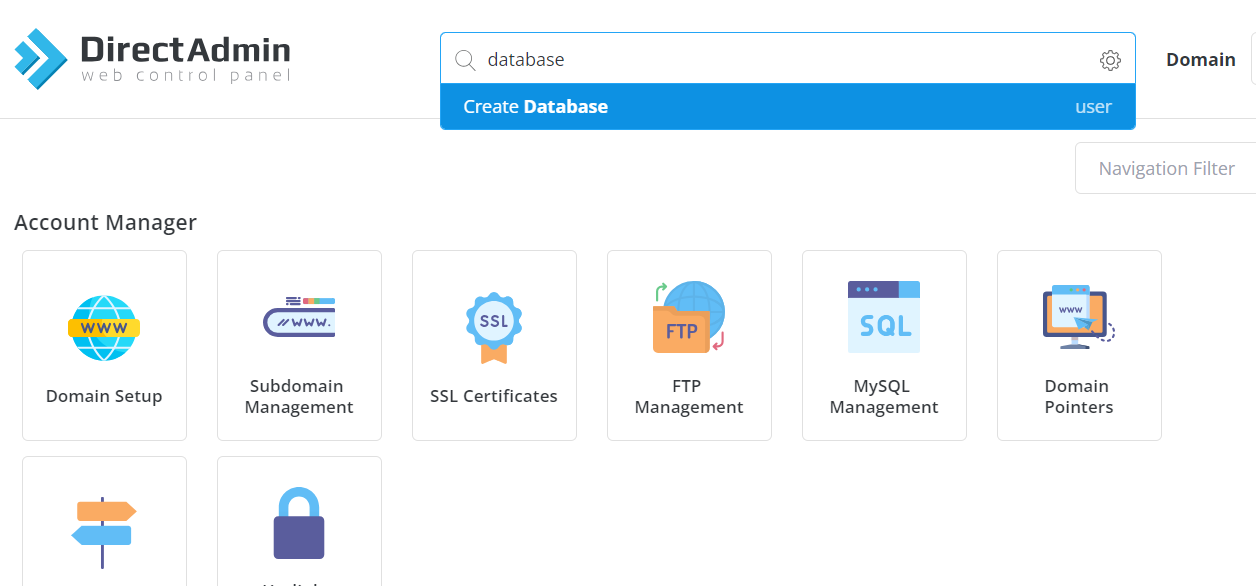Select the FTP Management folder icon
The image size is (1256, 586).
tap(689, 318)
